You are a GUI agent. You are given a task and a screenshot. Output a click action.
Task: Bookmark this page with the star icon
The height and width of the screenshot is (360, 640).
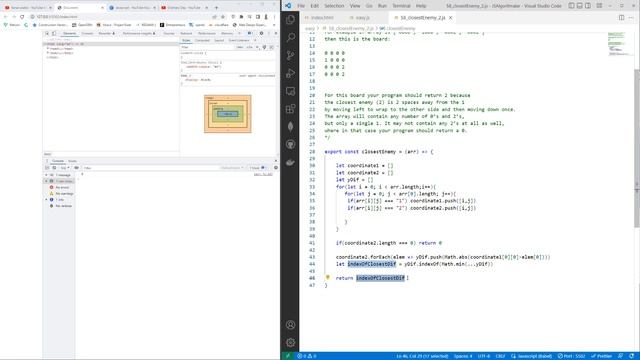223,17
